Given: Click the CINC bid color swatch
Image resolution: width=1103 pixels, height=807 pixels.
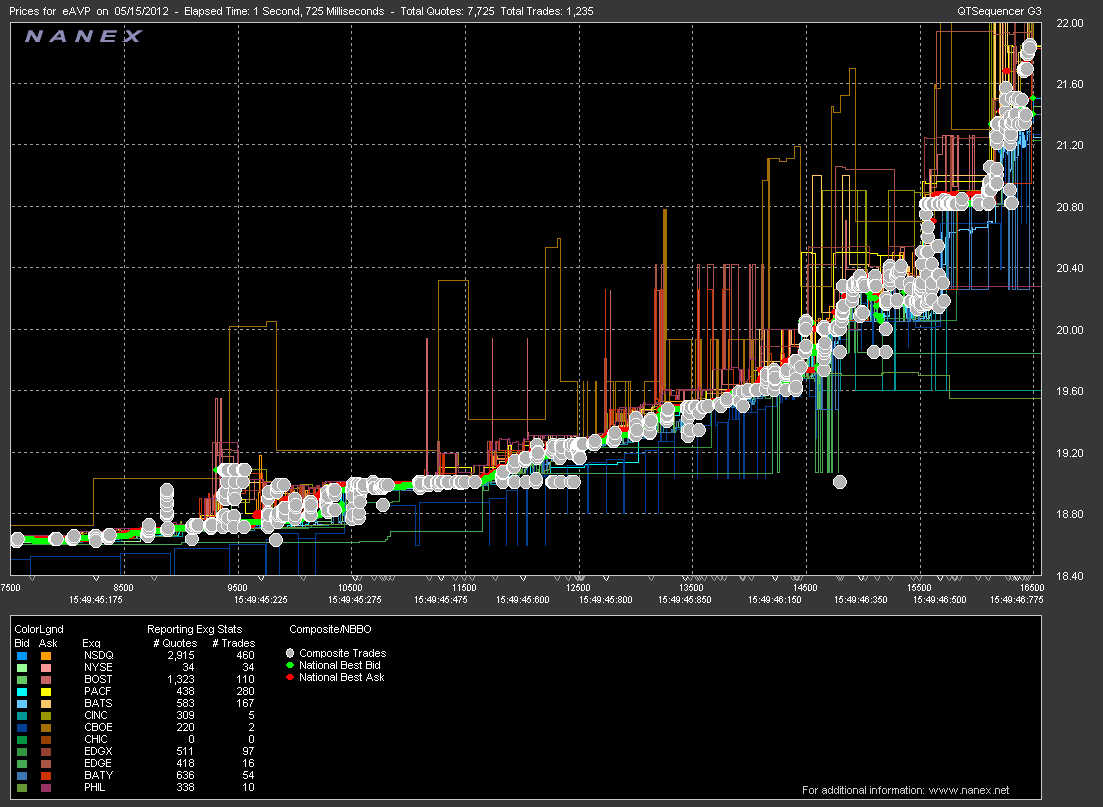Looking at the screenshot, I should point(22,716).
